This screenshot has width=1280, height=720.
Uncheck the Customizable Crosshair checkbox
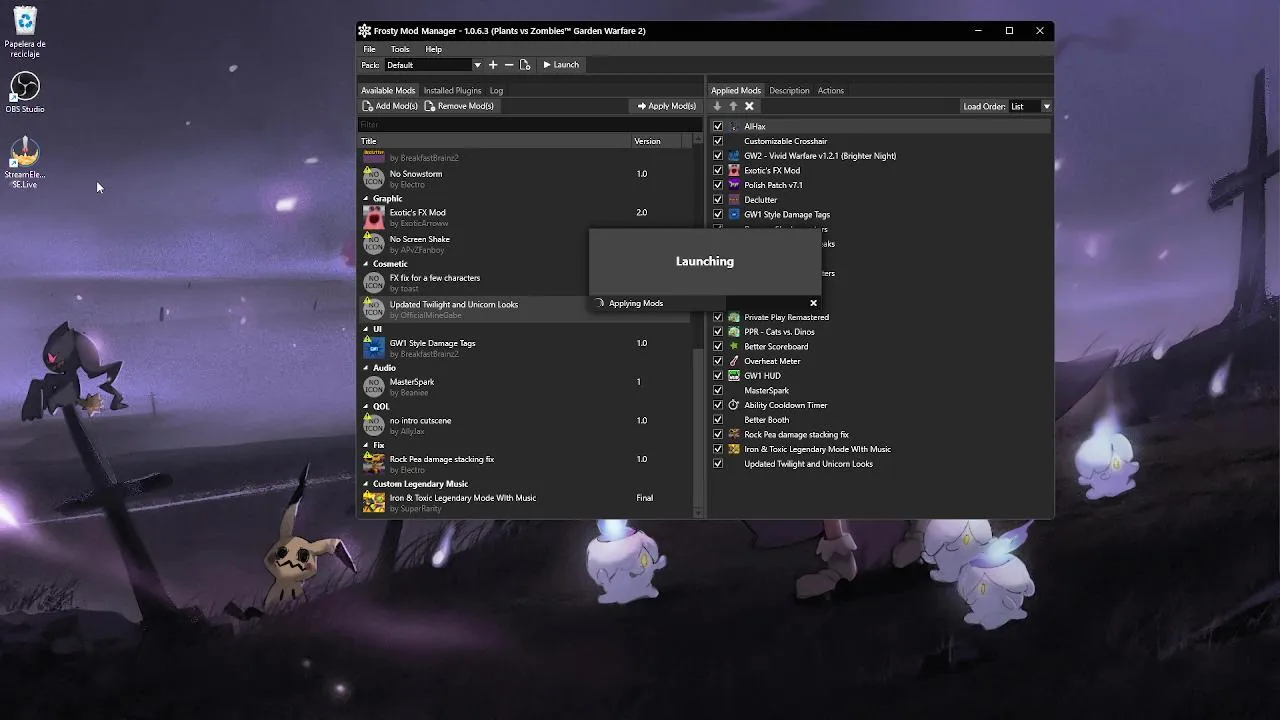[718, 141]
